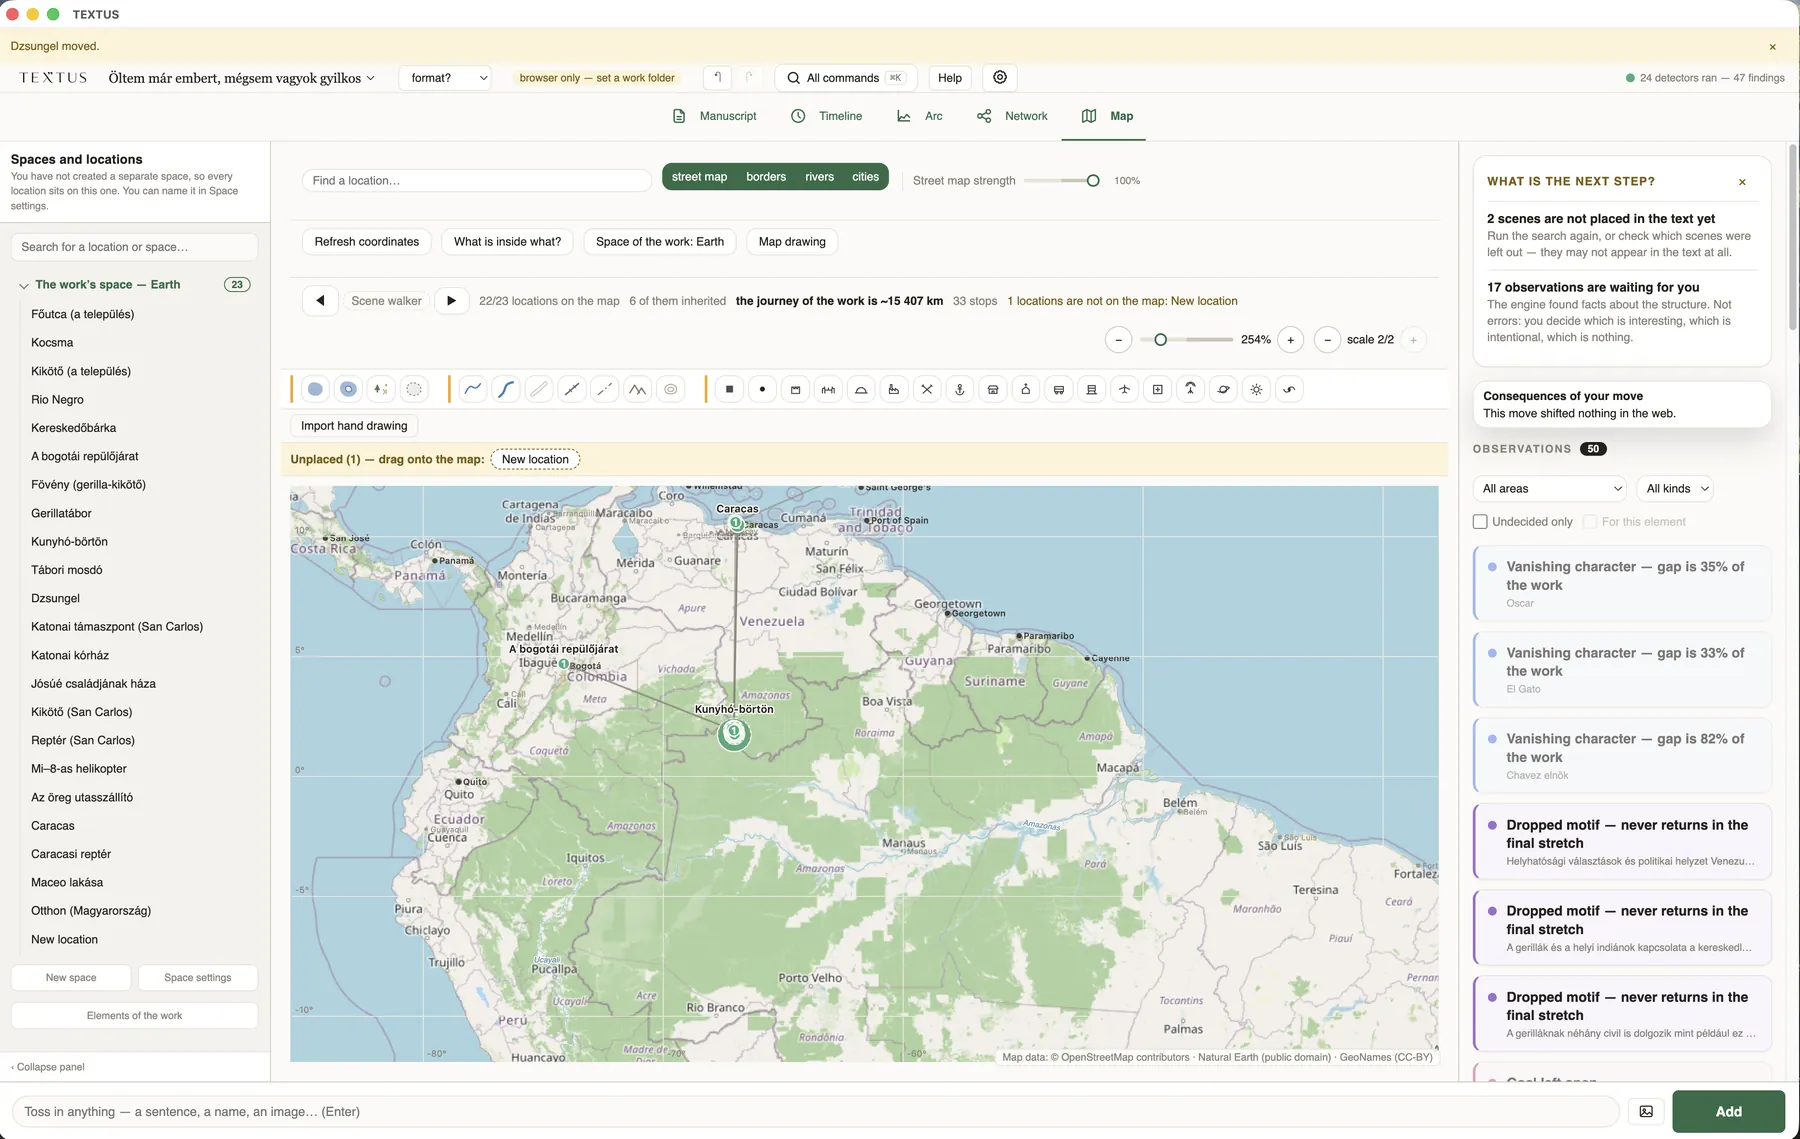Check the Undecided only checkbox

click(1480, 522)
